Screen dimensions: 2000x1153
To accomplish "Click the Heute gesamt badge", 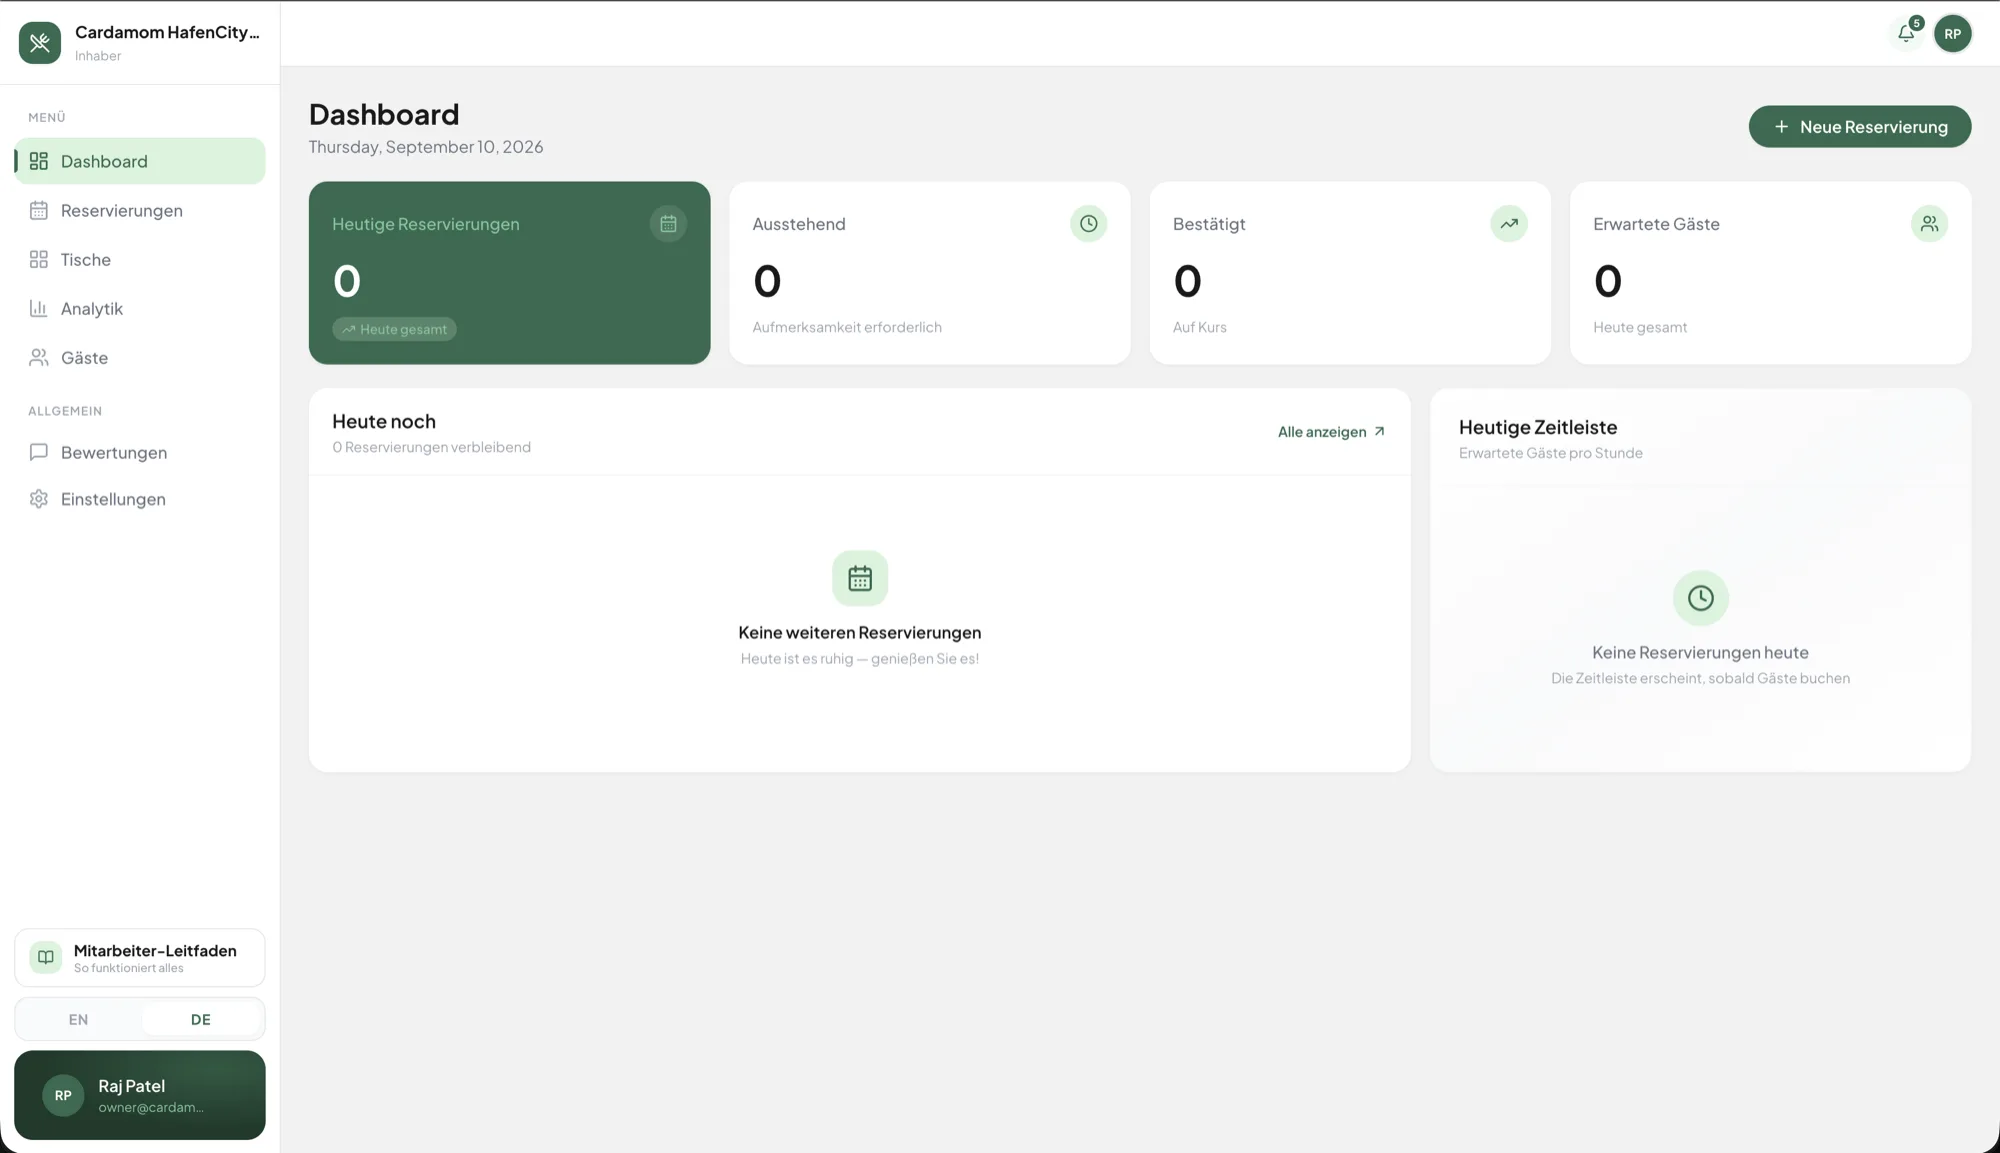I will 394,329.
